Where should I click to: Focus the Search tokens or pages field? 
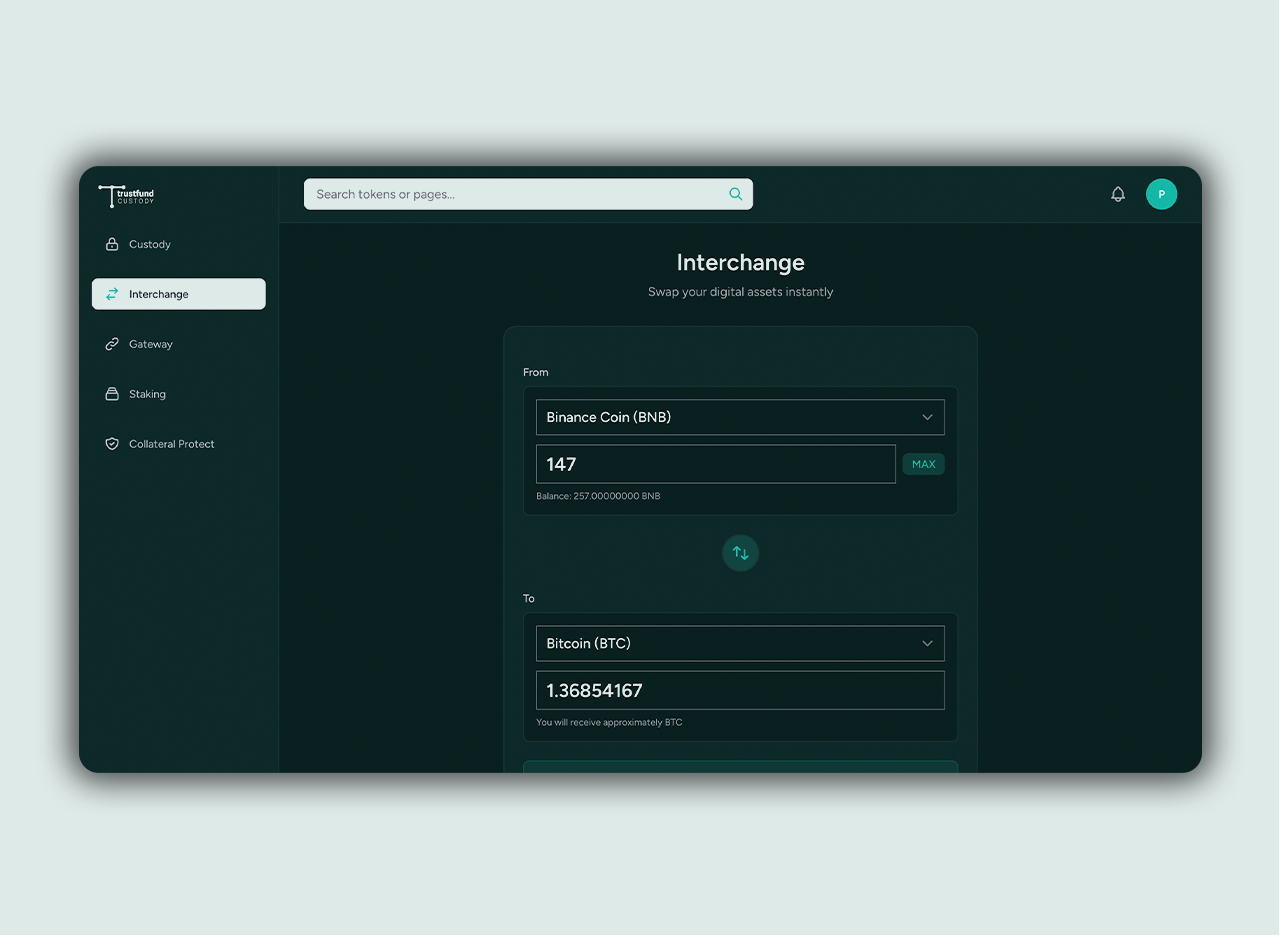pyautogui.click(x=515, y=194)
